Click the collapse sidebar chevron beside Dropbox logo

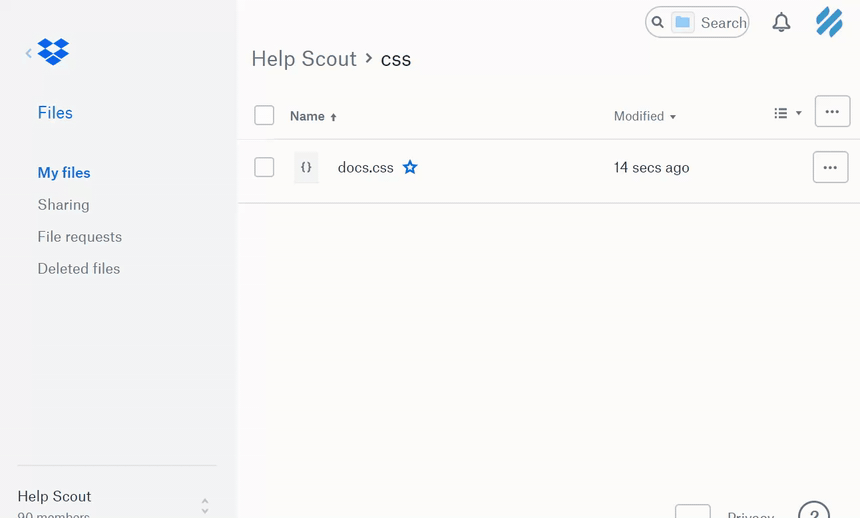click(x=28, y=53)
